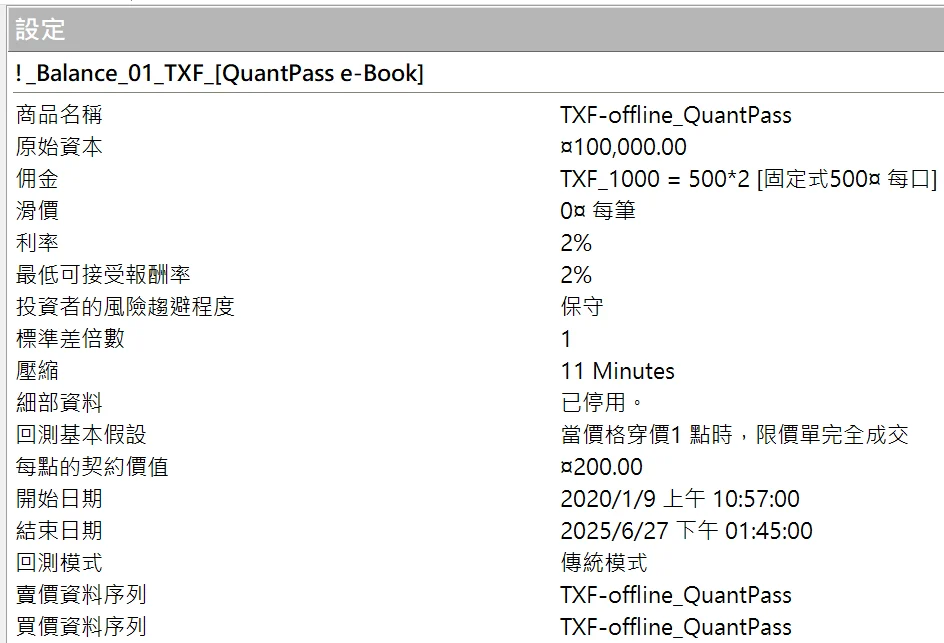Click the 細部資料 label
Screen dimensions: 944x643
(59, 402)
